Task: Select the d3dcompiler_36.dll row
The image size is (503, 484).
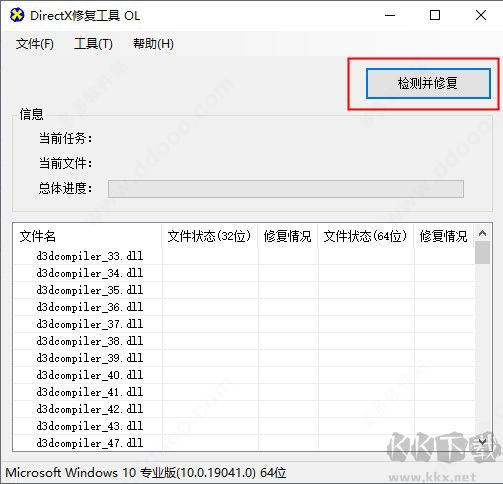Action: tap(244, 307)
